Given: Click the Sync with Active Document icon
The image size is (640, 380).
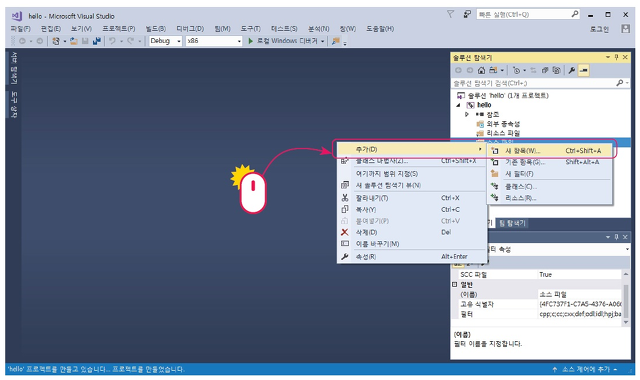Looking at the screenshot, I should pos(533,70).
